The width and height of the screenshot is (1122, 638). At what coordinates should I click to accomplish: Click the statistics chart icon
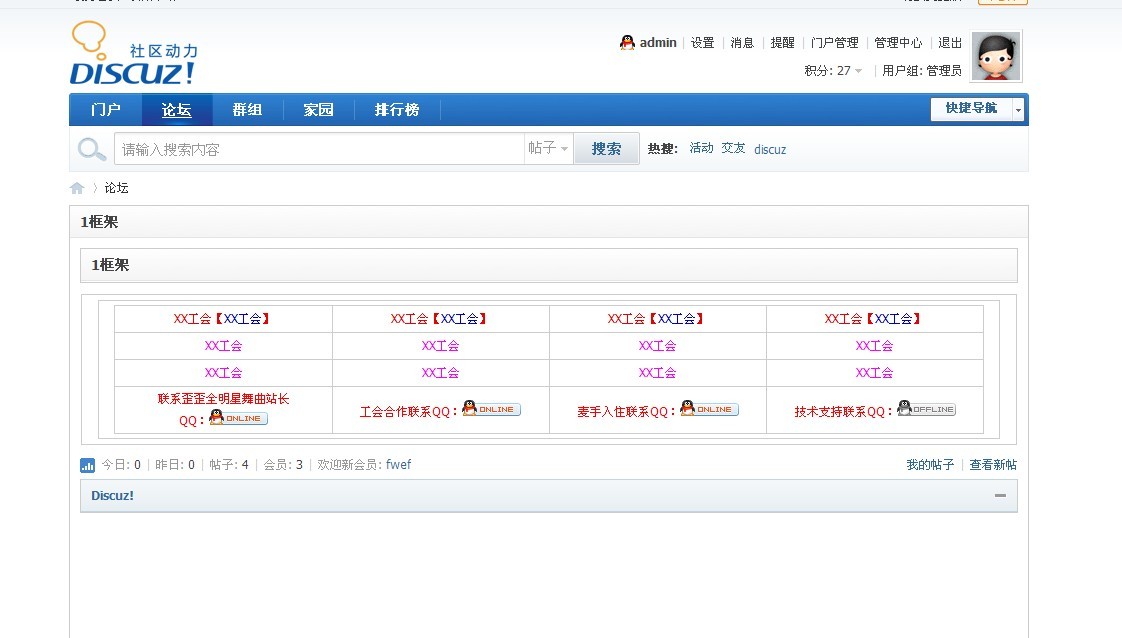pos(87,466)
